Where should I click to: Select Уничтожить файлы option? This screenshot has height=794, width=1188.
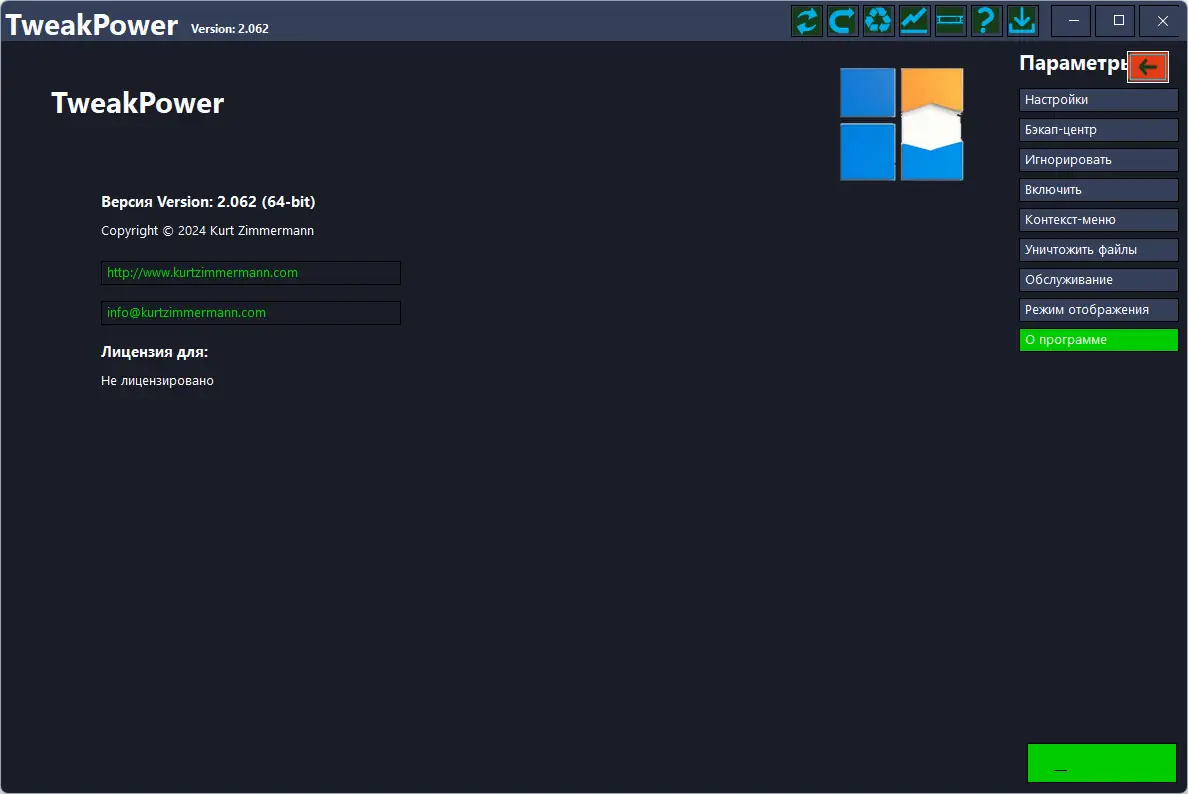click(1099, 250)
